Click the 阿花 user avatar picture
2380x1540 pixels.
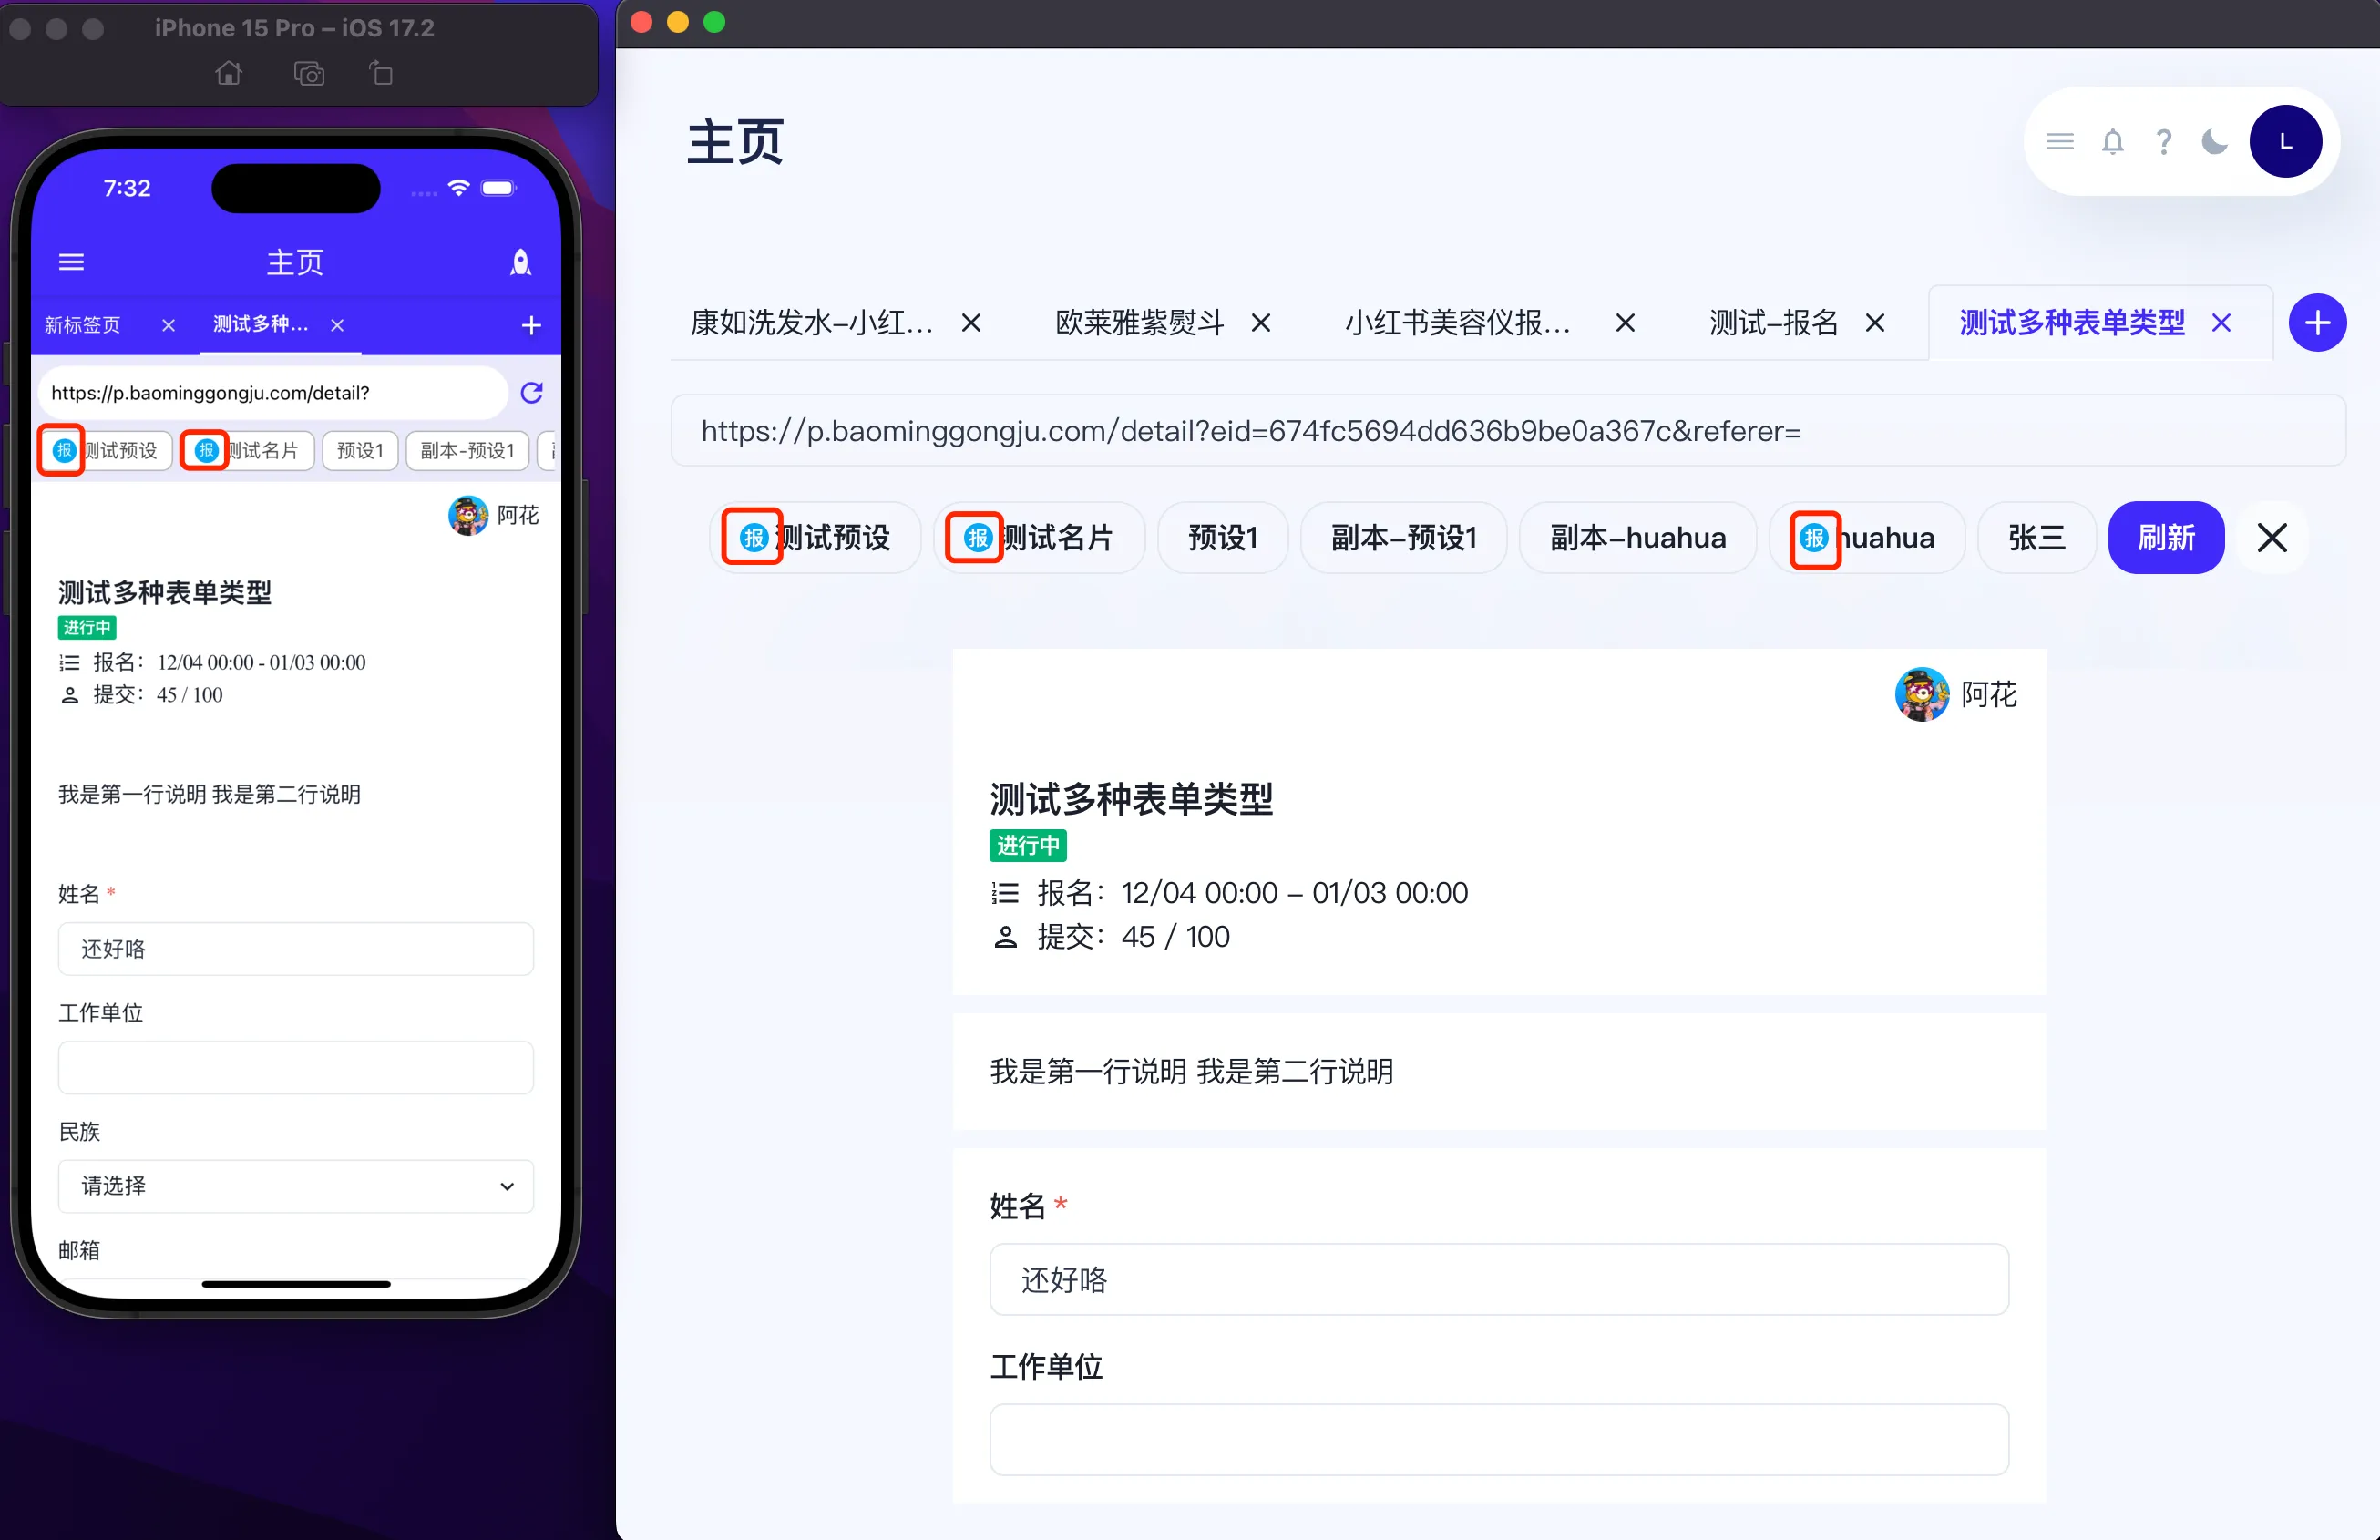click(1921, 693)
